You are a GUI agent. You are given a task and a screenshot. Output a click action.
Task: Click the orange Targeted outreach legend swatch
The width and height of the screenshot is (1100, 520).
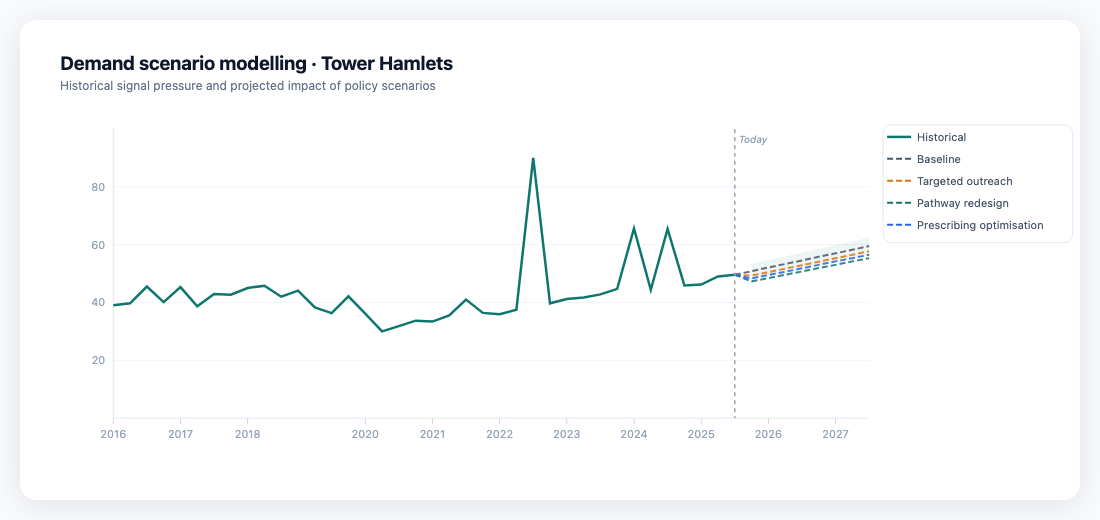point(899,181)
